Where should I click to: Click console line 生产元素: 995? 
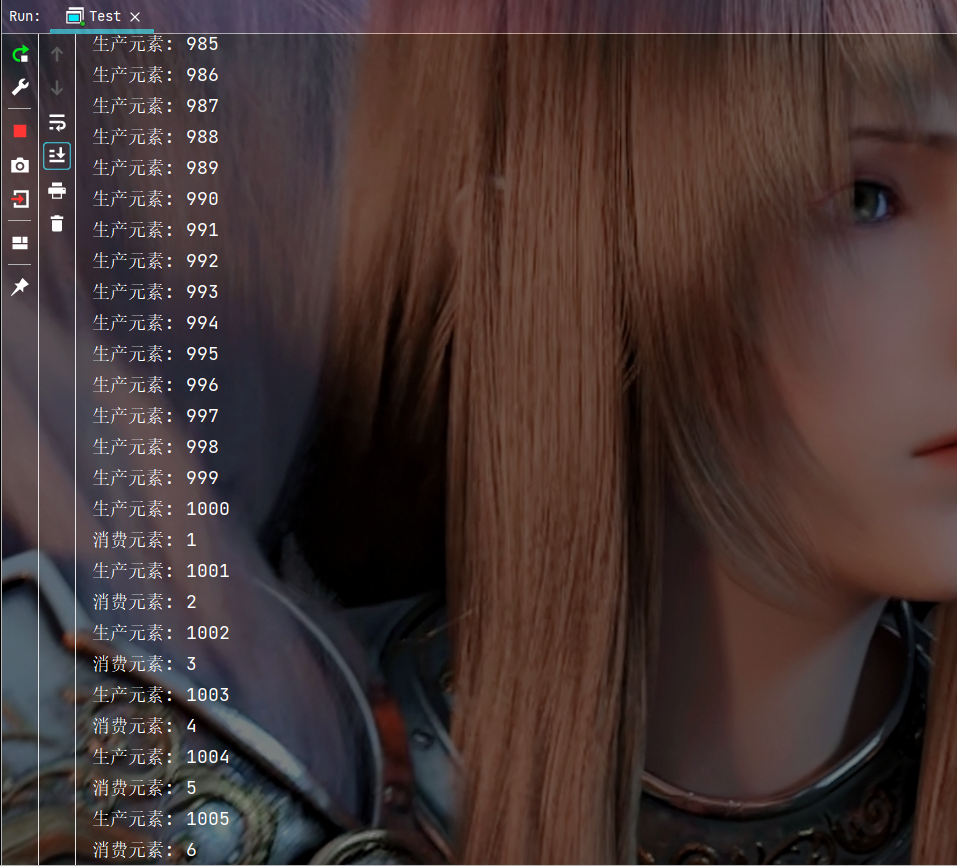(156, 354)
